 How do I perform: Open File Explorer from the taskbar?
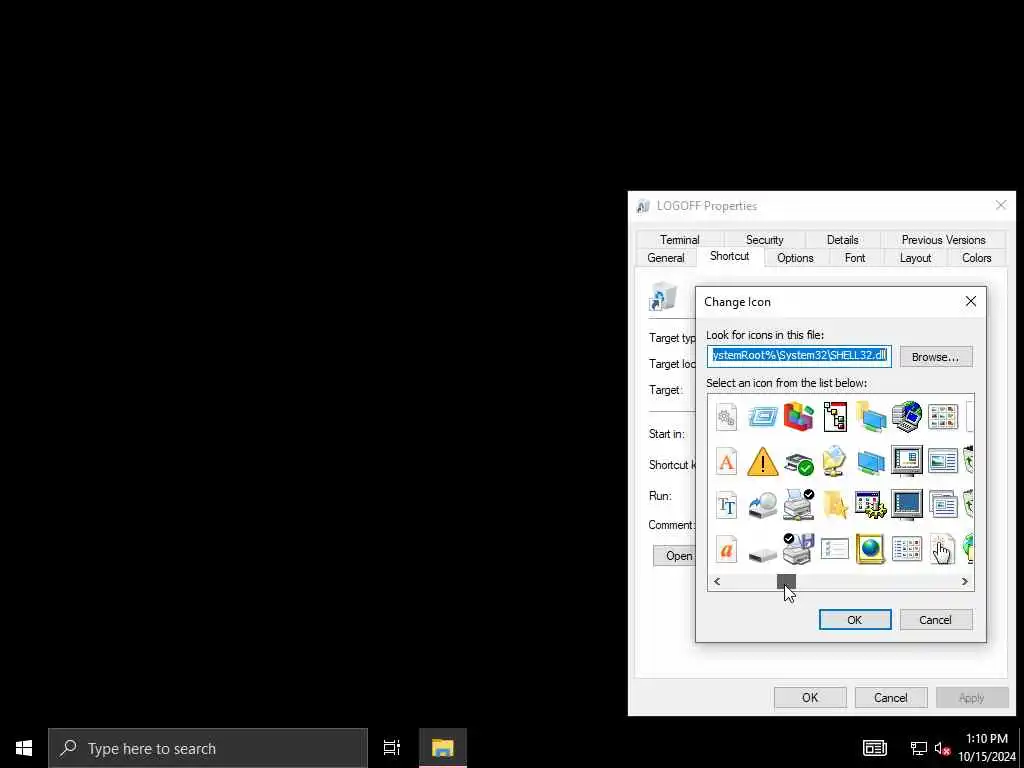coord(442,748)
